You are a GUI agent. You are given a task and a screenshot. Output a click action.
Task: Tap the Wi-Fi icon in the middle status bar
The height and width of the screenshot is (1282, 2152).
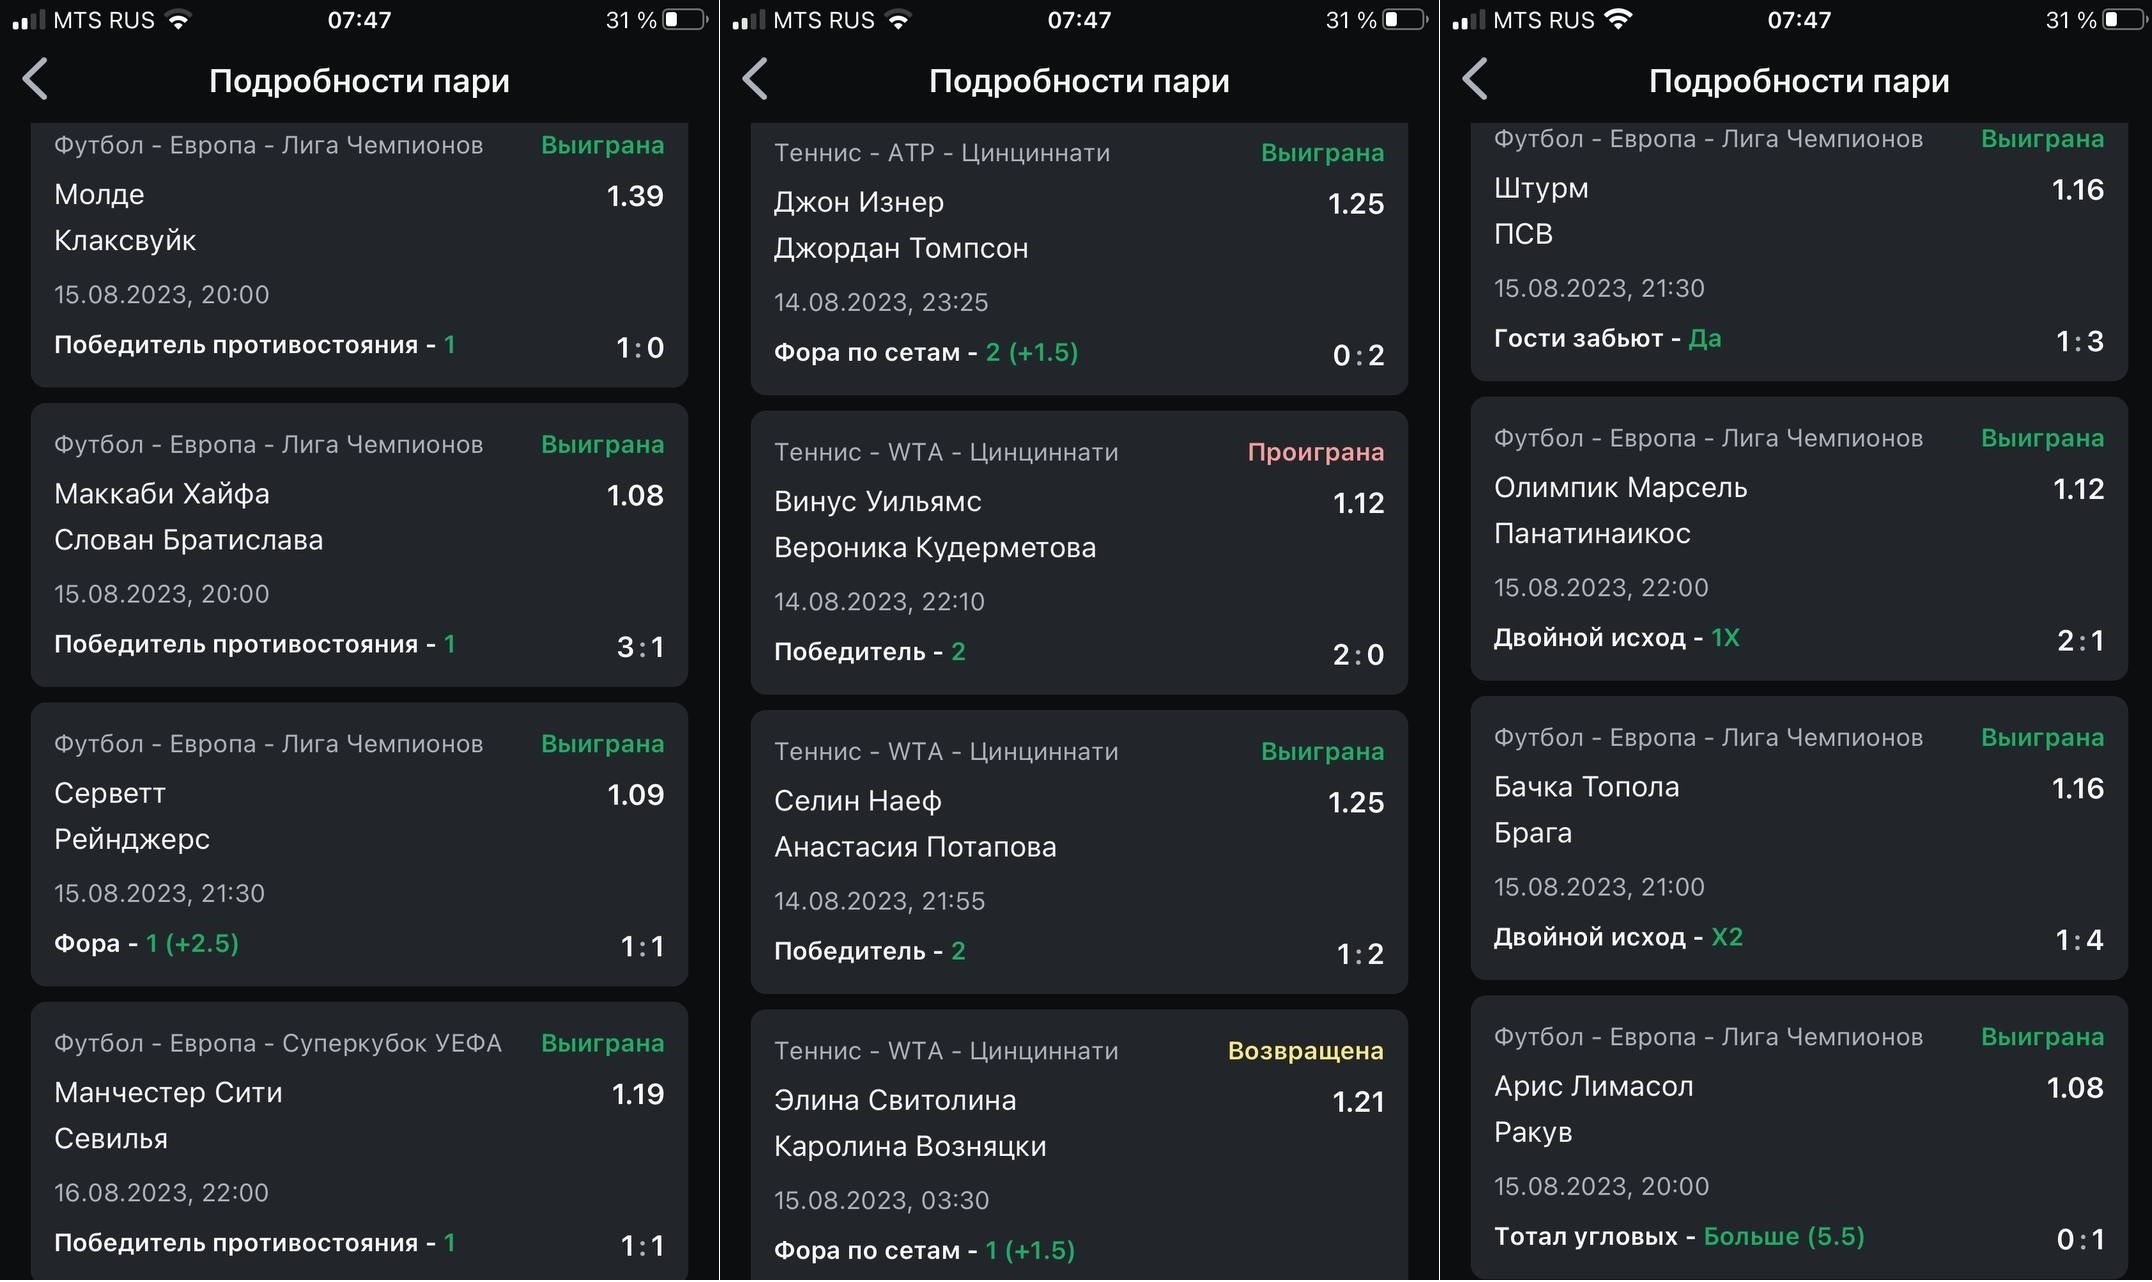pyautogui.click(x=898, y=20)
